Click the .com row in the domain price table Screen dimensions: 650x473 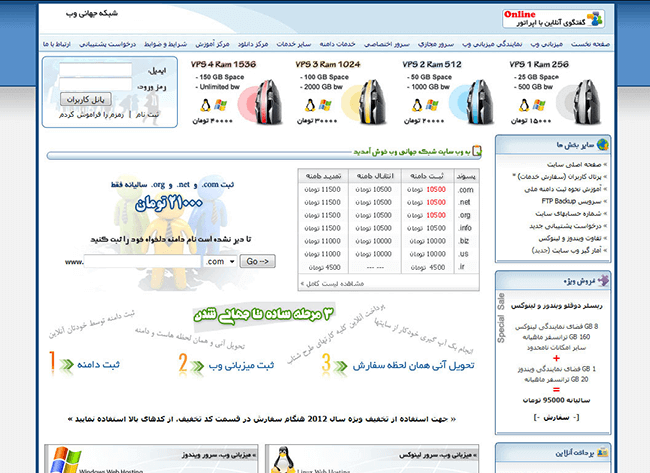(x=388, y=189)
